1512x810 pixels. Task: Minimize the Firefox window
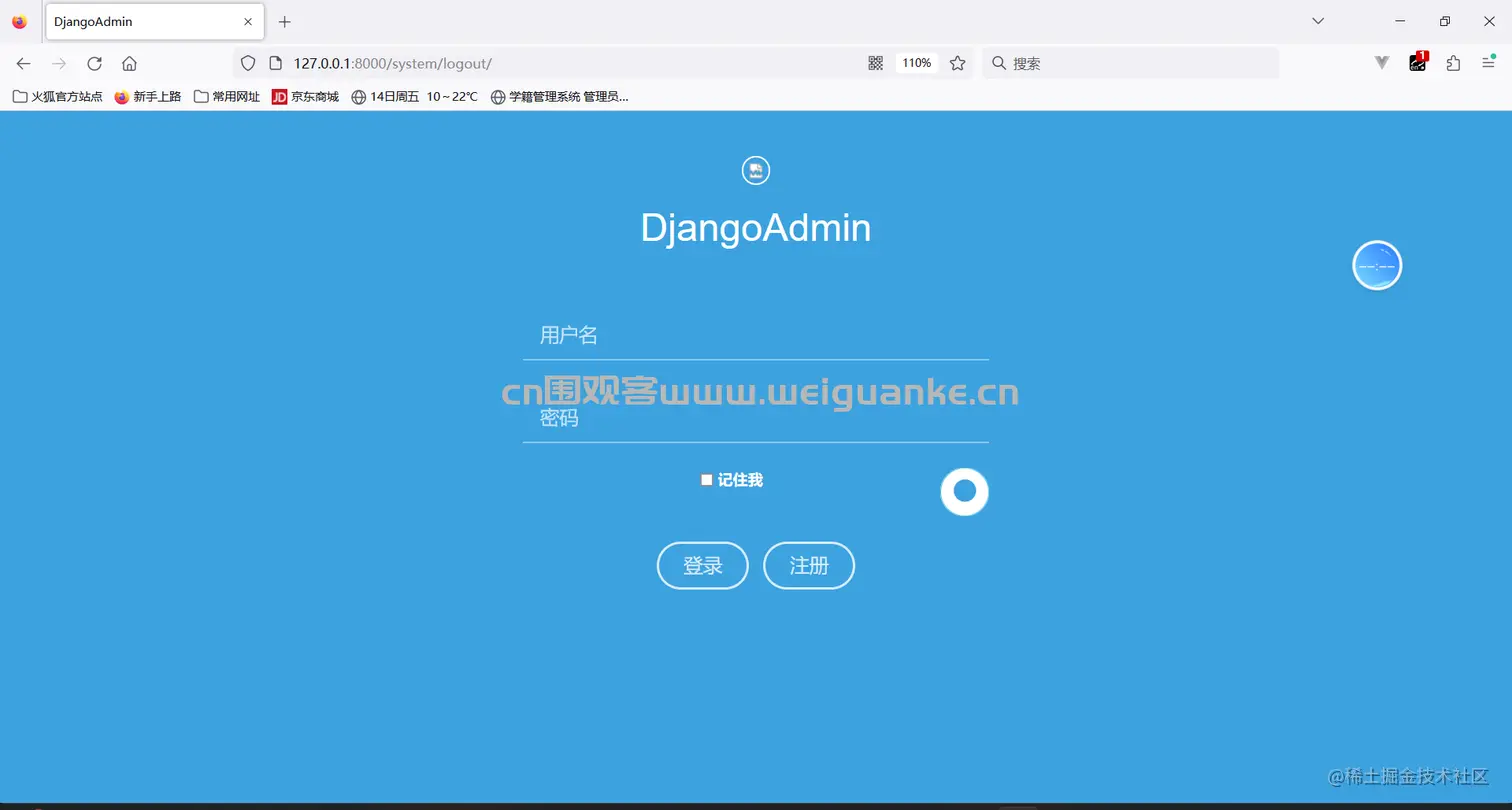[1400, 21]
